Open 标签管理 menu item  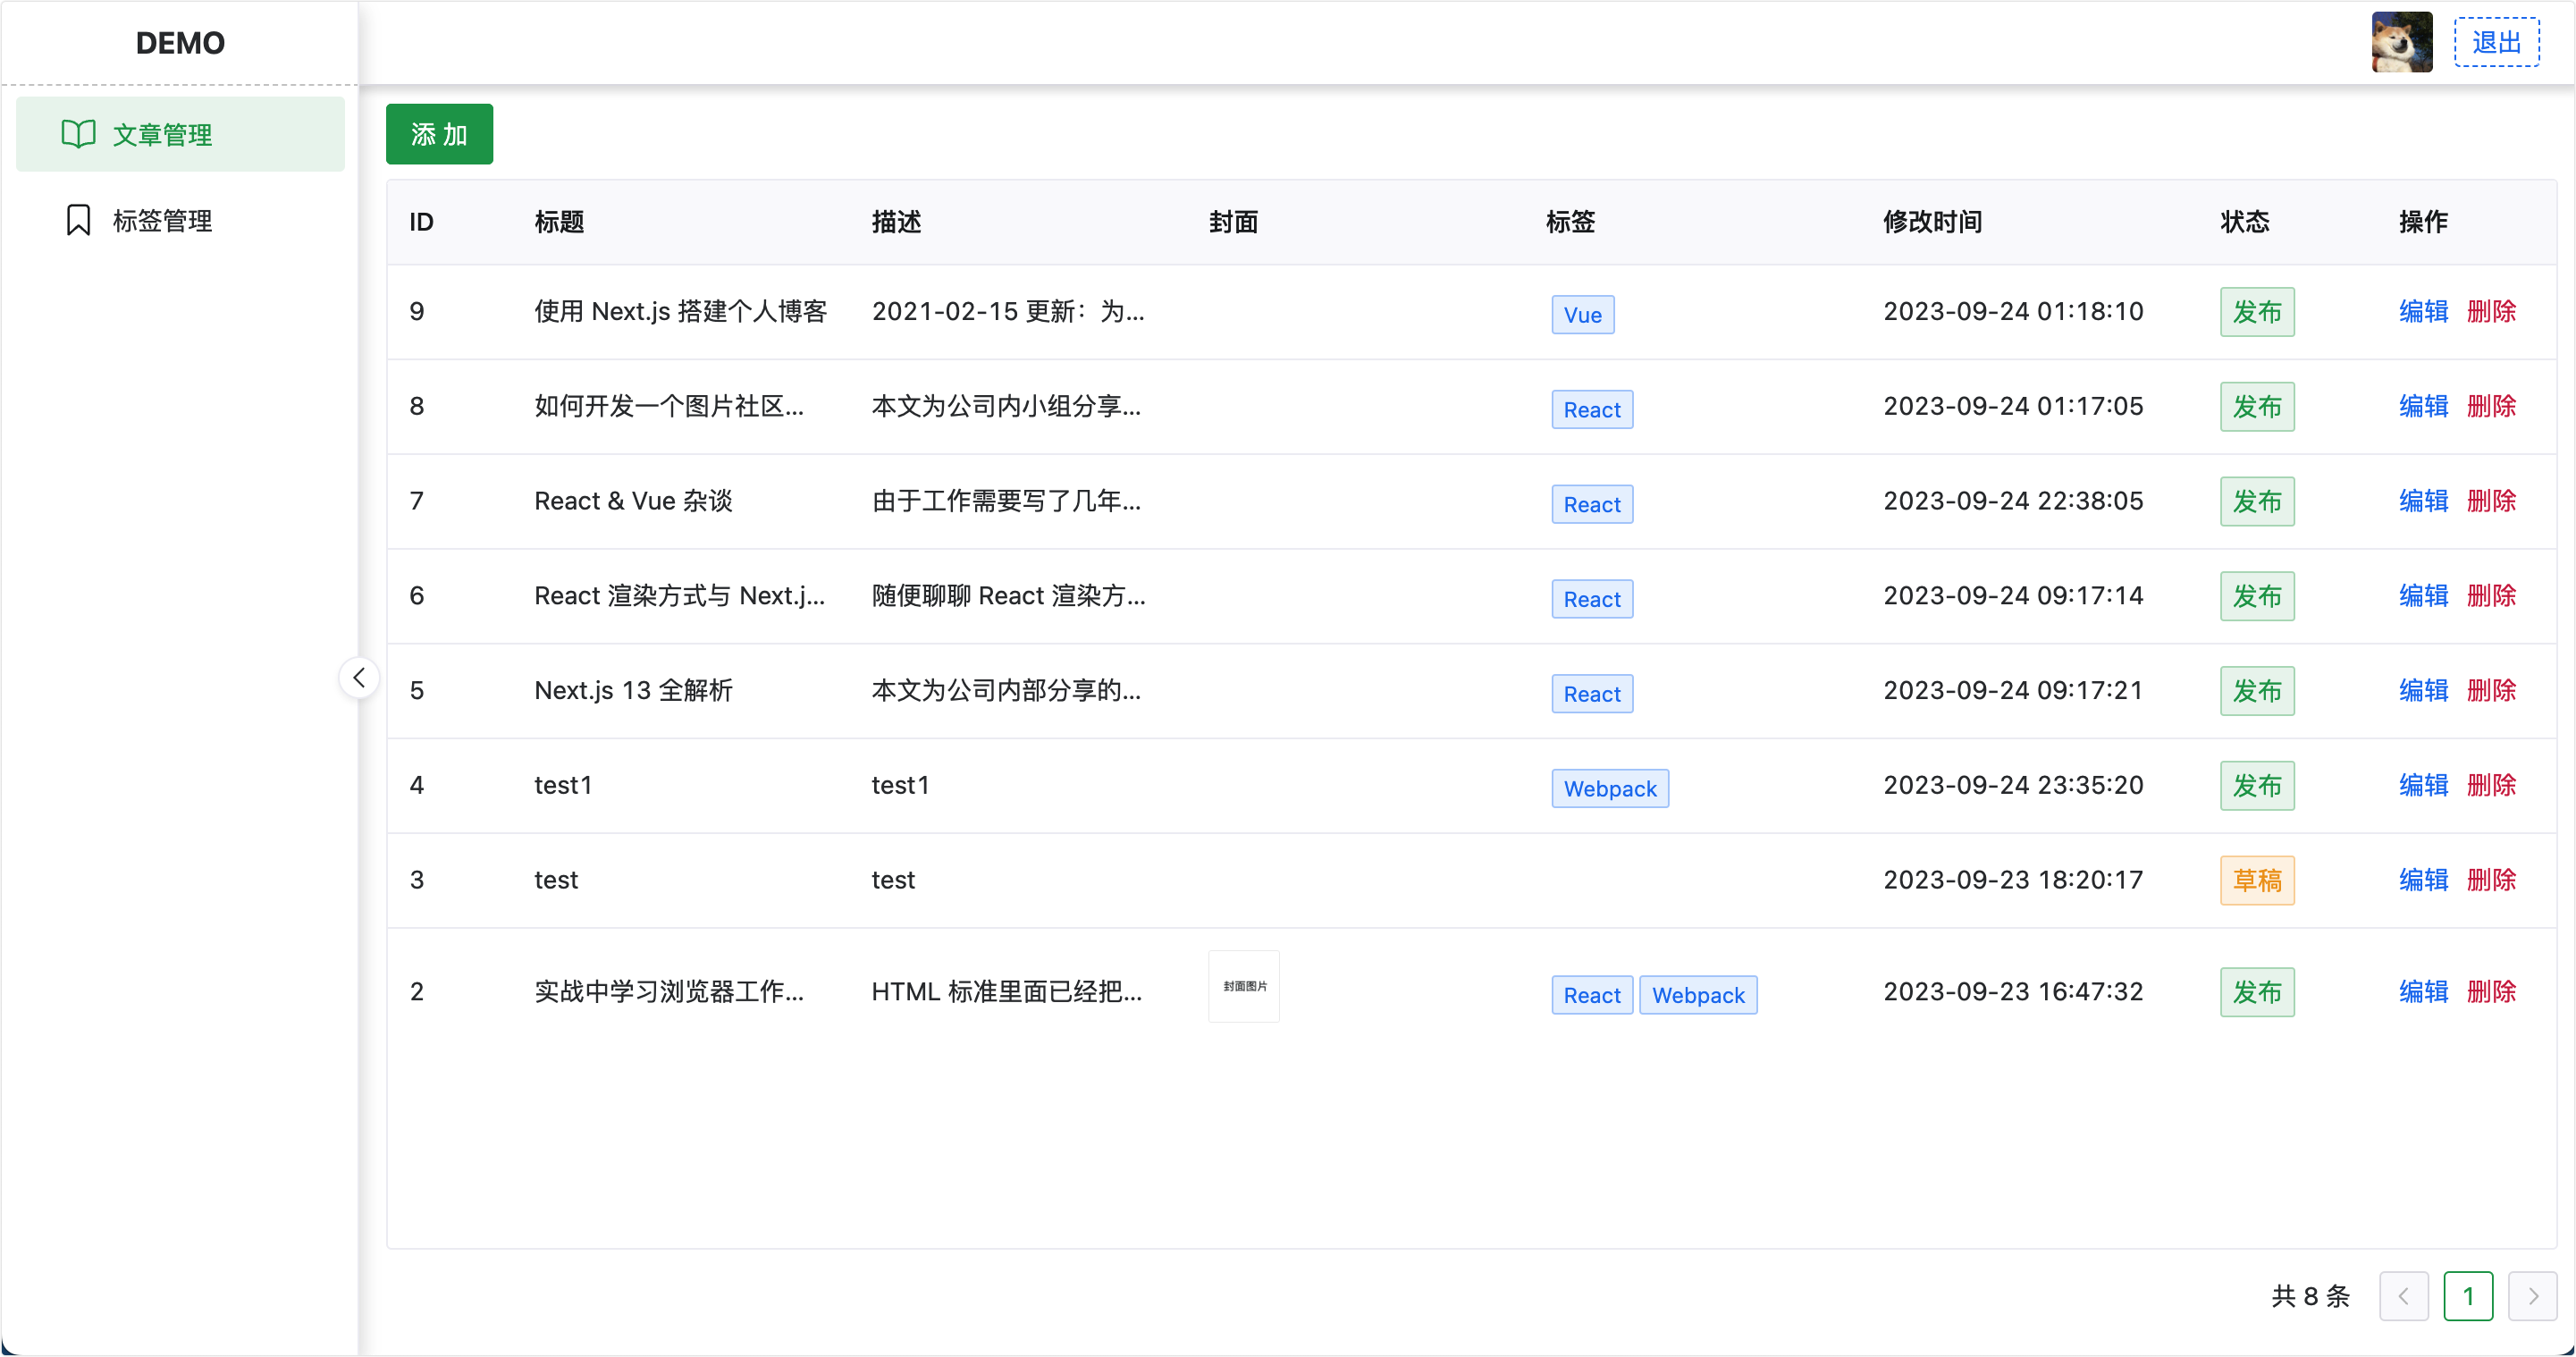click(x=162, y=220)
